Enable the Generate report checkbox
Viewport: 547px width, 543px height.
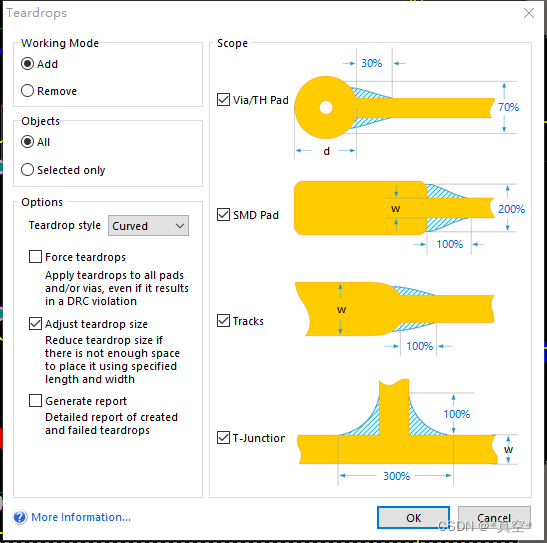(x=35, y=401)
